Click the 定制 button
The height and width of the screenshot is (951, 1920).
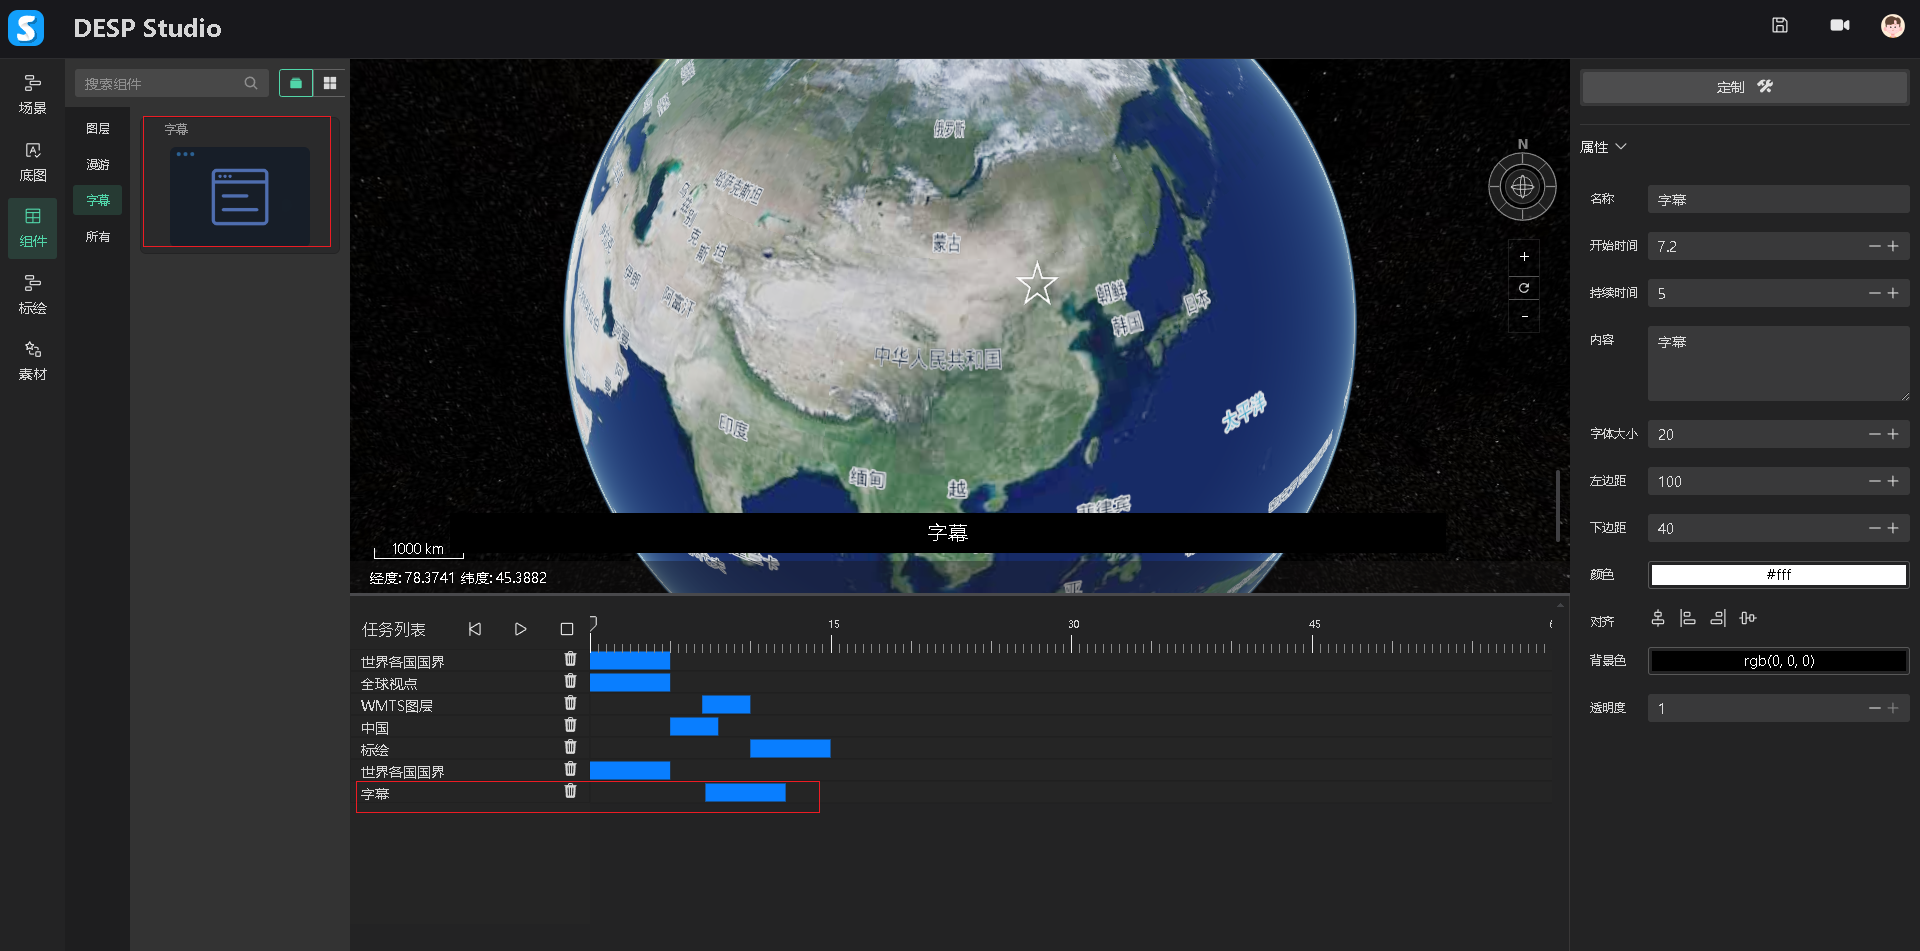tap(1743, 87)
